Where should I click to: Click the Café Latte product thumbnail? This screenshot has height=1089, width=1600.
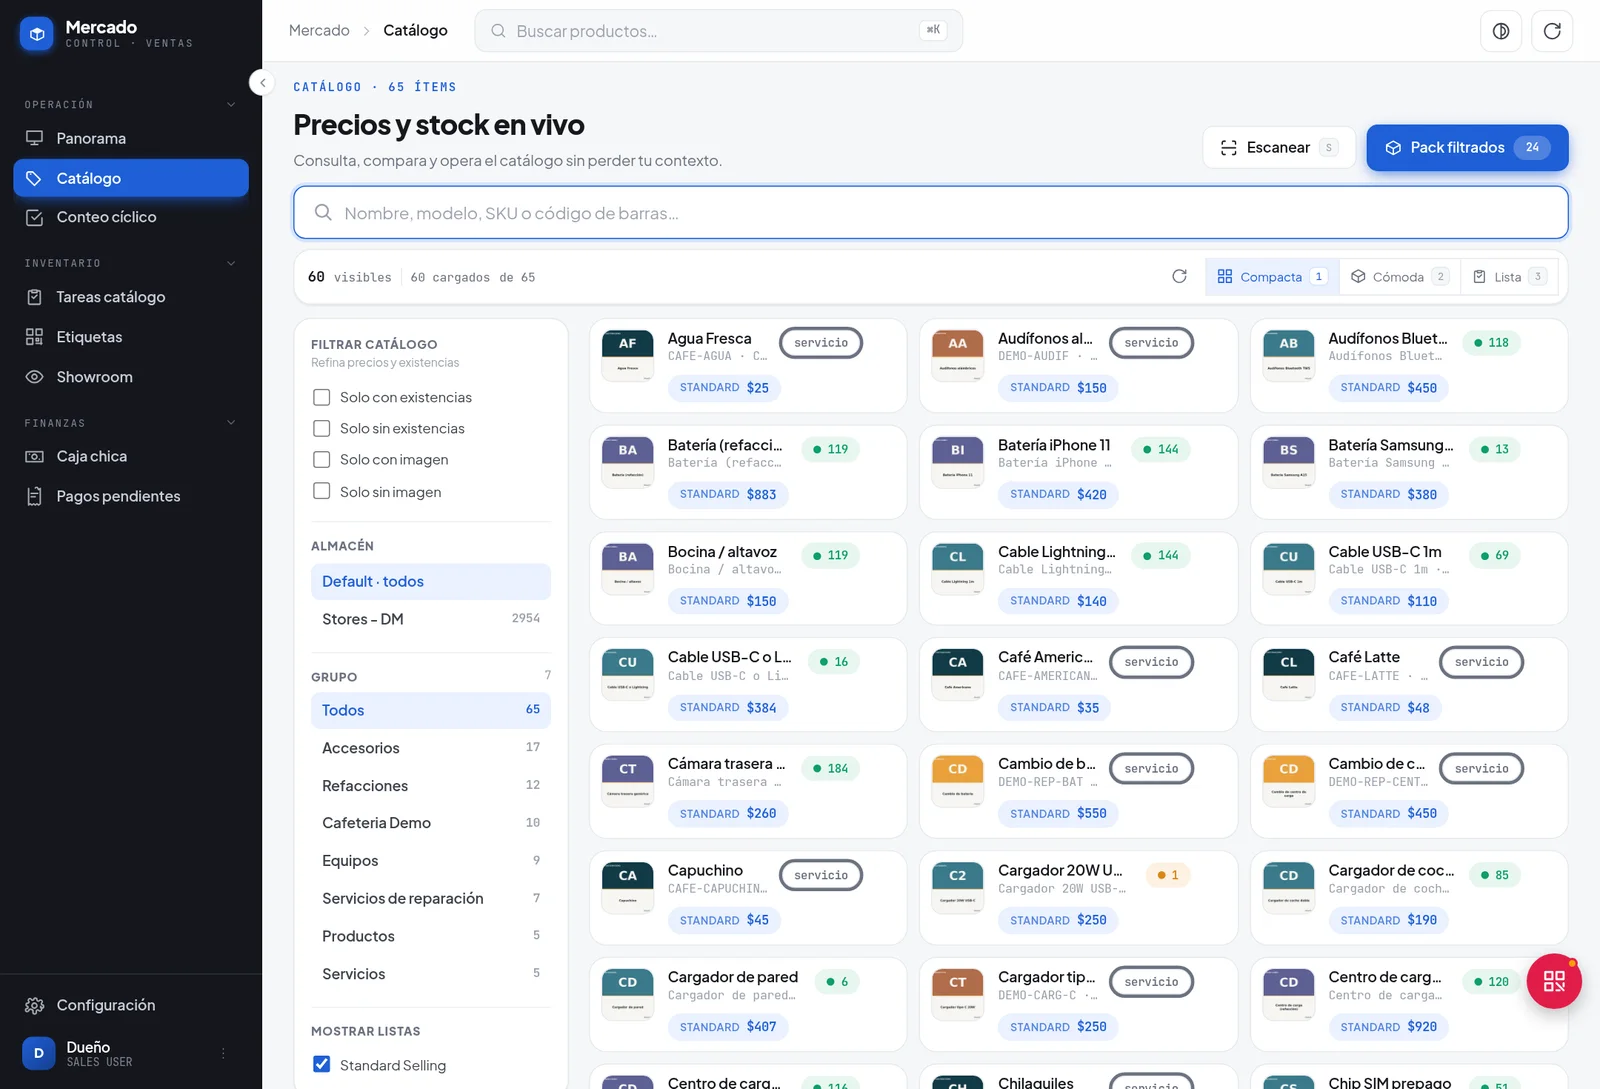pos(1289,675)
